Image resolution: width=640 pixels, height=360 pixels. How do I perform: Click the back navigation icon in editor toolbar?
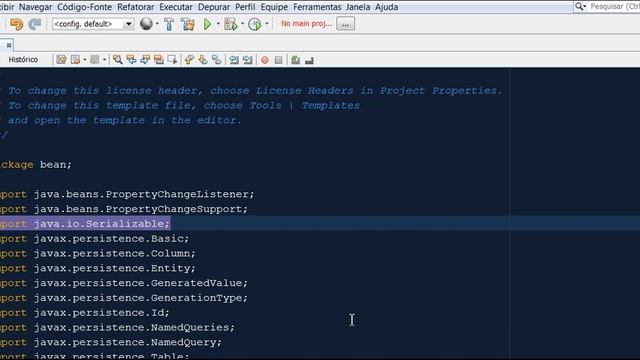75,60
